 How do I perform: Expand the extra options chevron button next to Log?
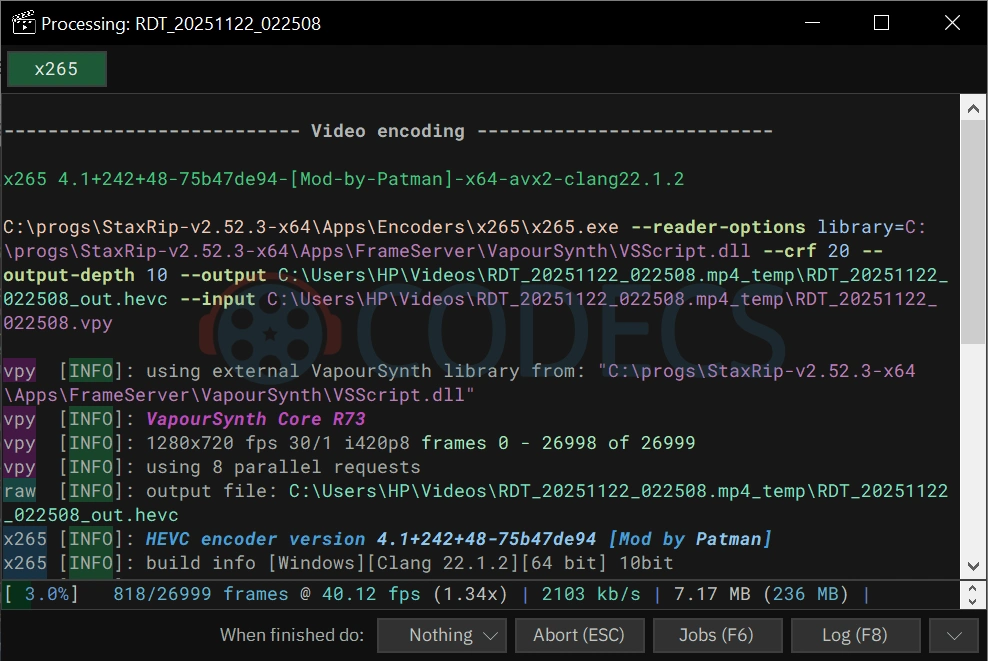coord(955,635)
